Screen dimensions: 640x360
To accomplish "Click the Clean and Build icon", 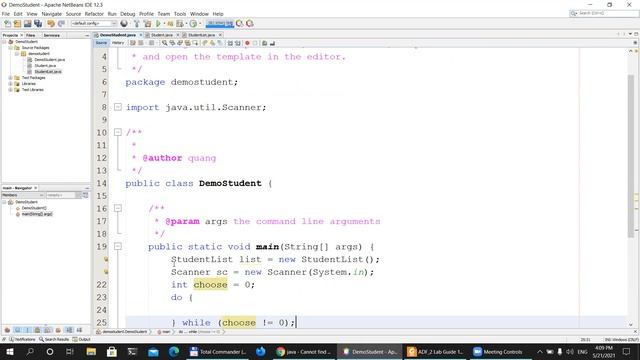I will [147, 24].
